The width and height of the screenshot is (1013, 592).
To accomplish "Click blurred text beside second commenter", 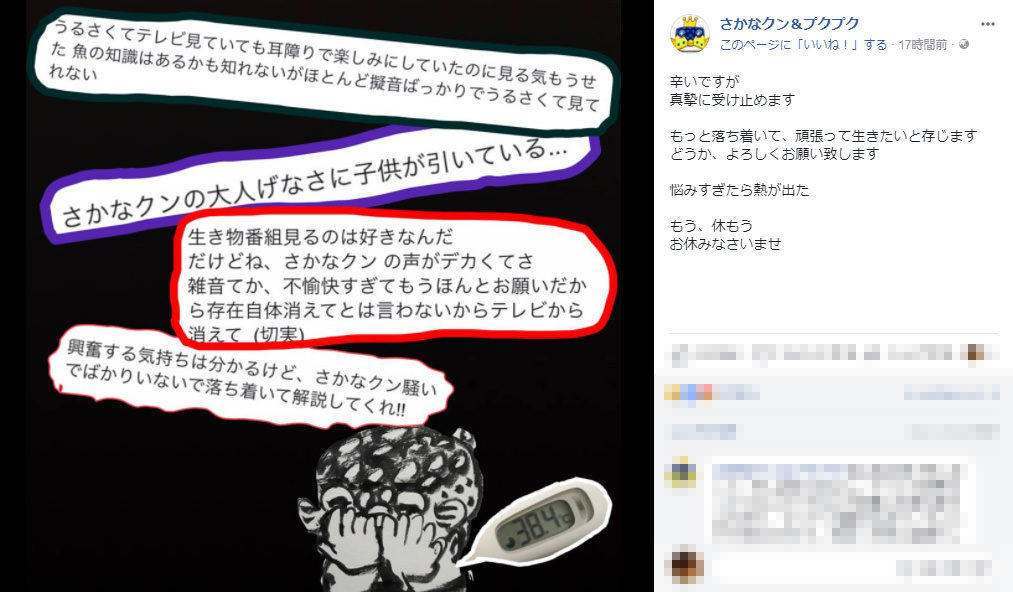I will tap(945, 567).
